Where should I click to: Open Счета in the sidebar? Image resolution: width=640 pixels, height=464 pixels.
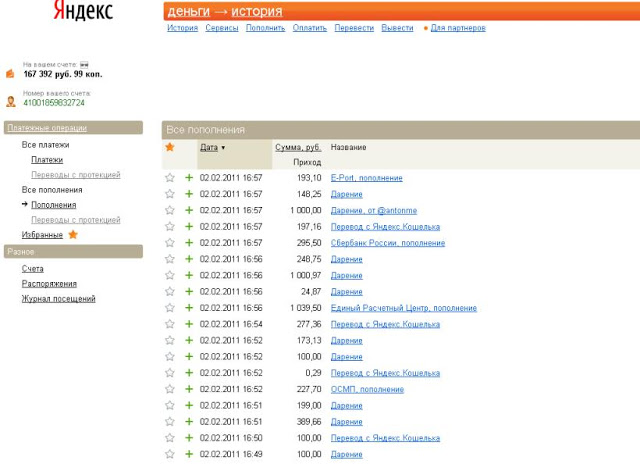pyautogui.click(x=33, y=269)
